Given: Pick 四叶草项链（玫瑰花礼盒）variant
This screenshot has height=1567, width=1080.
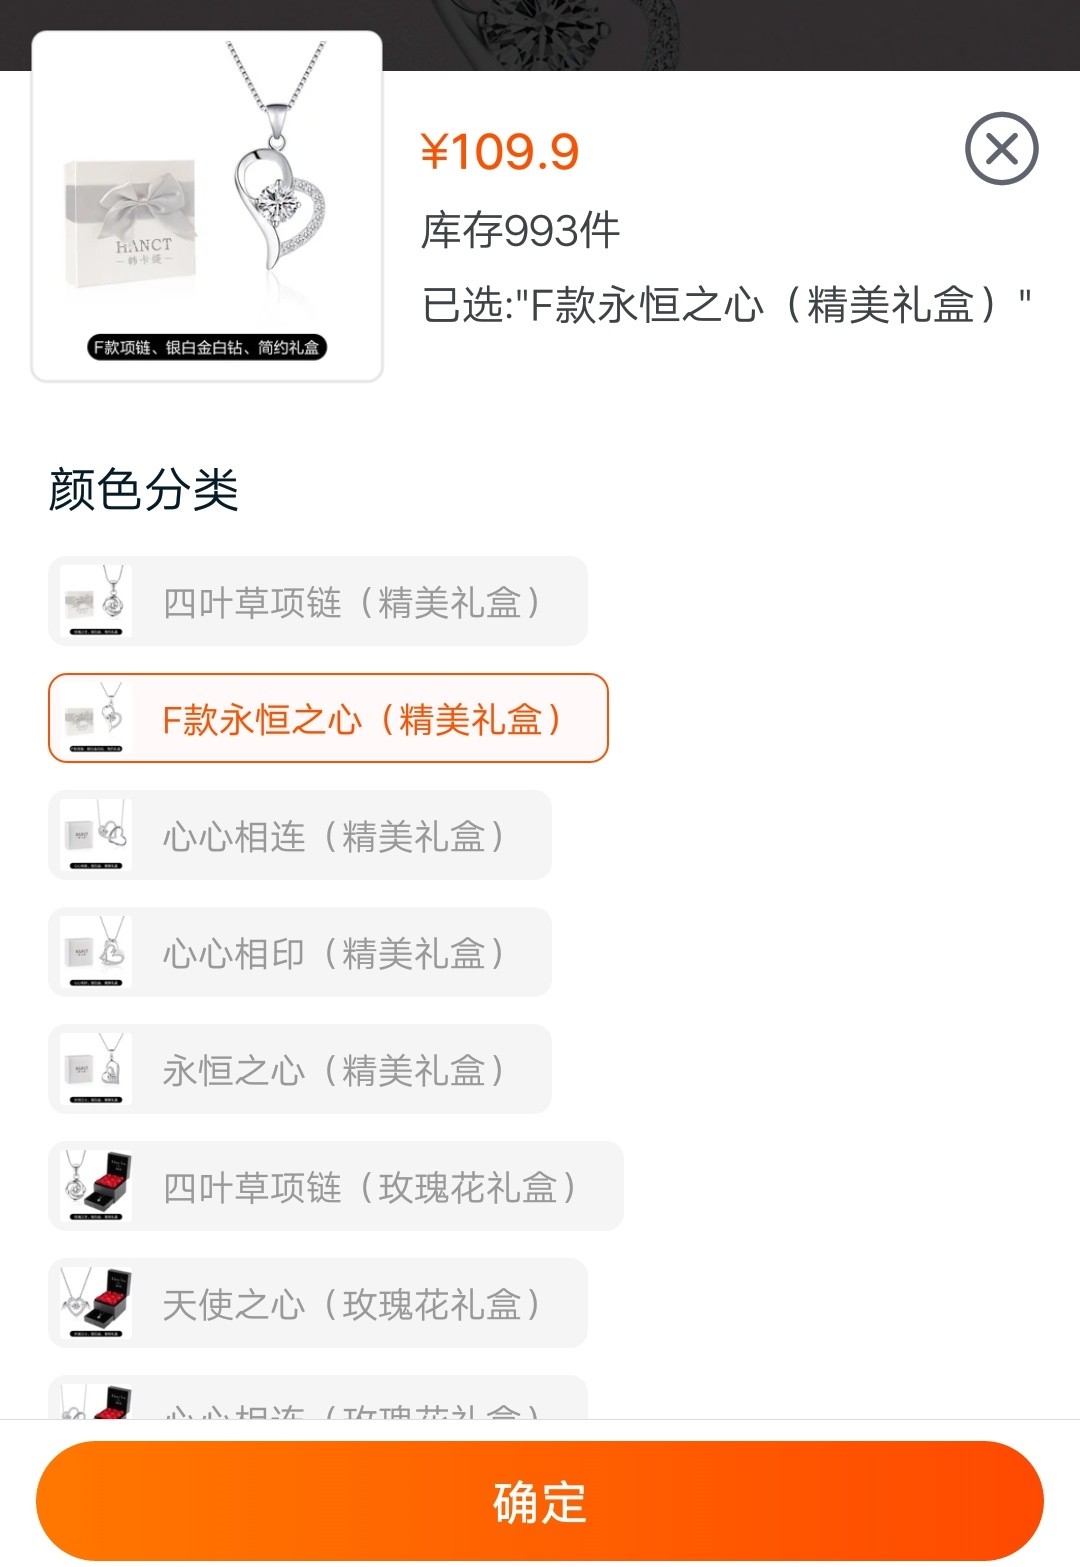Looking at the screenshot, I should [x=336, y=1186].
